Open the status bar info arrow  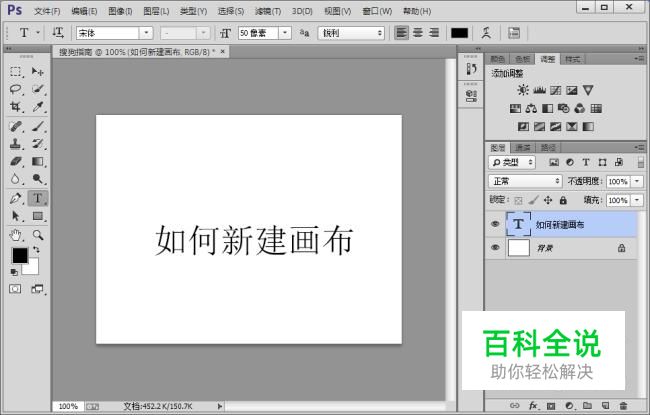tap(220, 406)
